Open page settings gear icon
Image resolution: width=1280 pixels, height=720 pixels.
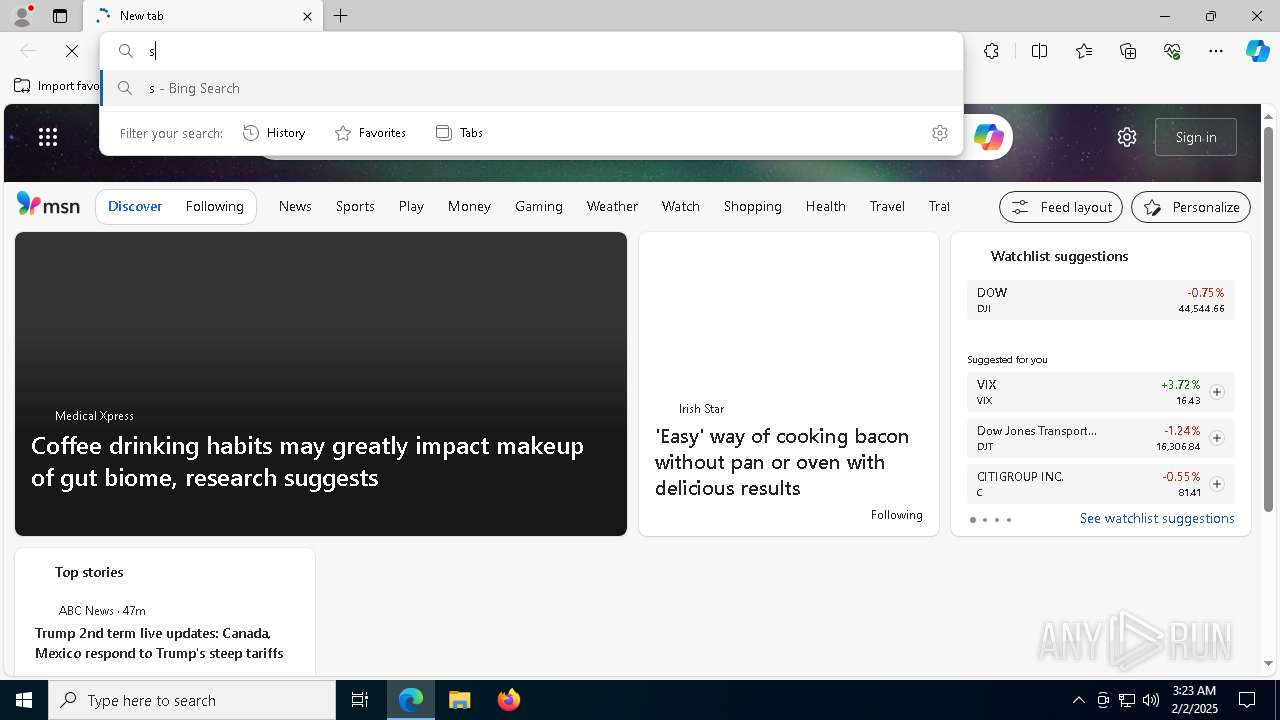point(1127,137)
